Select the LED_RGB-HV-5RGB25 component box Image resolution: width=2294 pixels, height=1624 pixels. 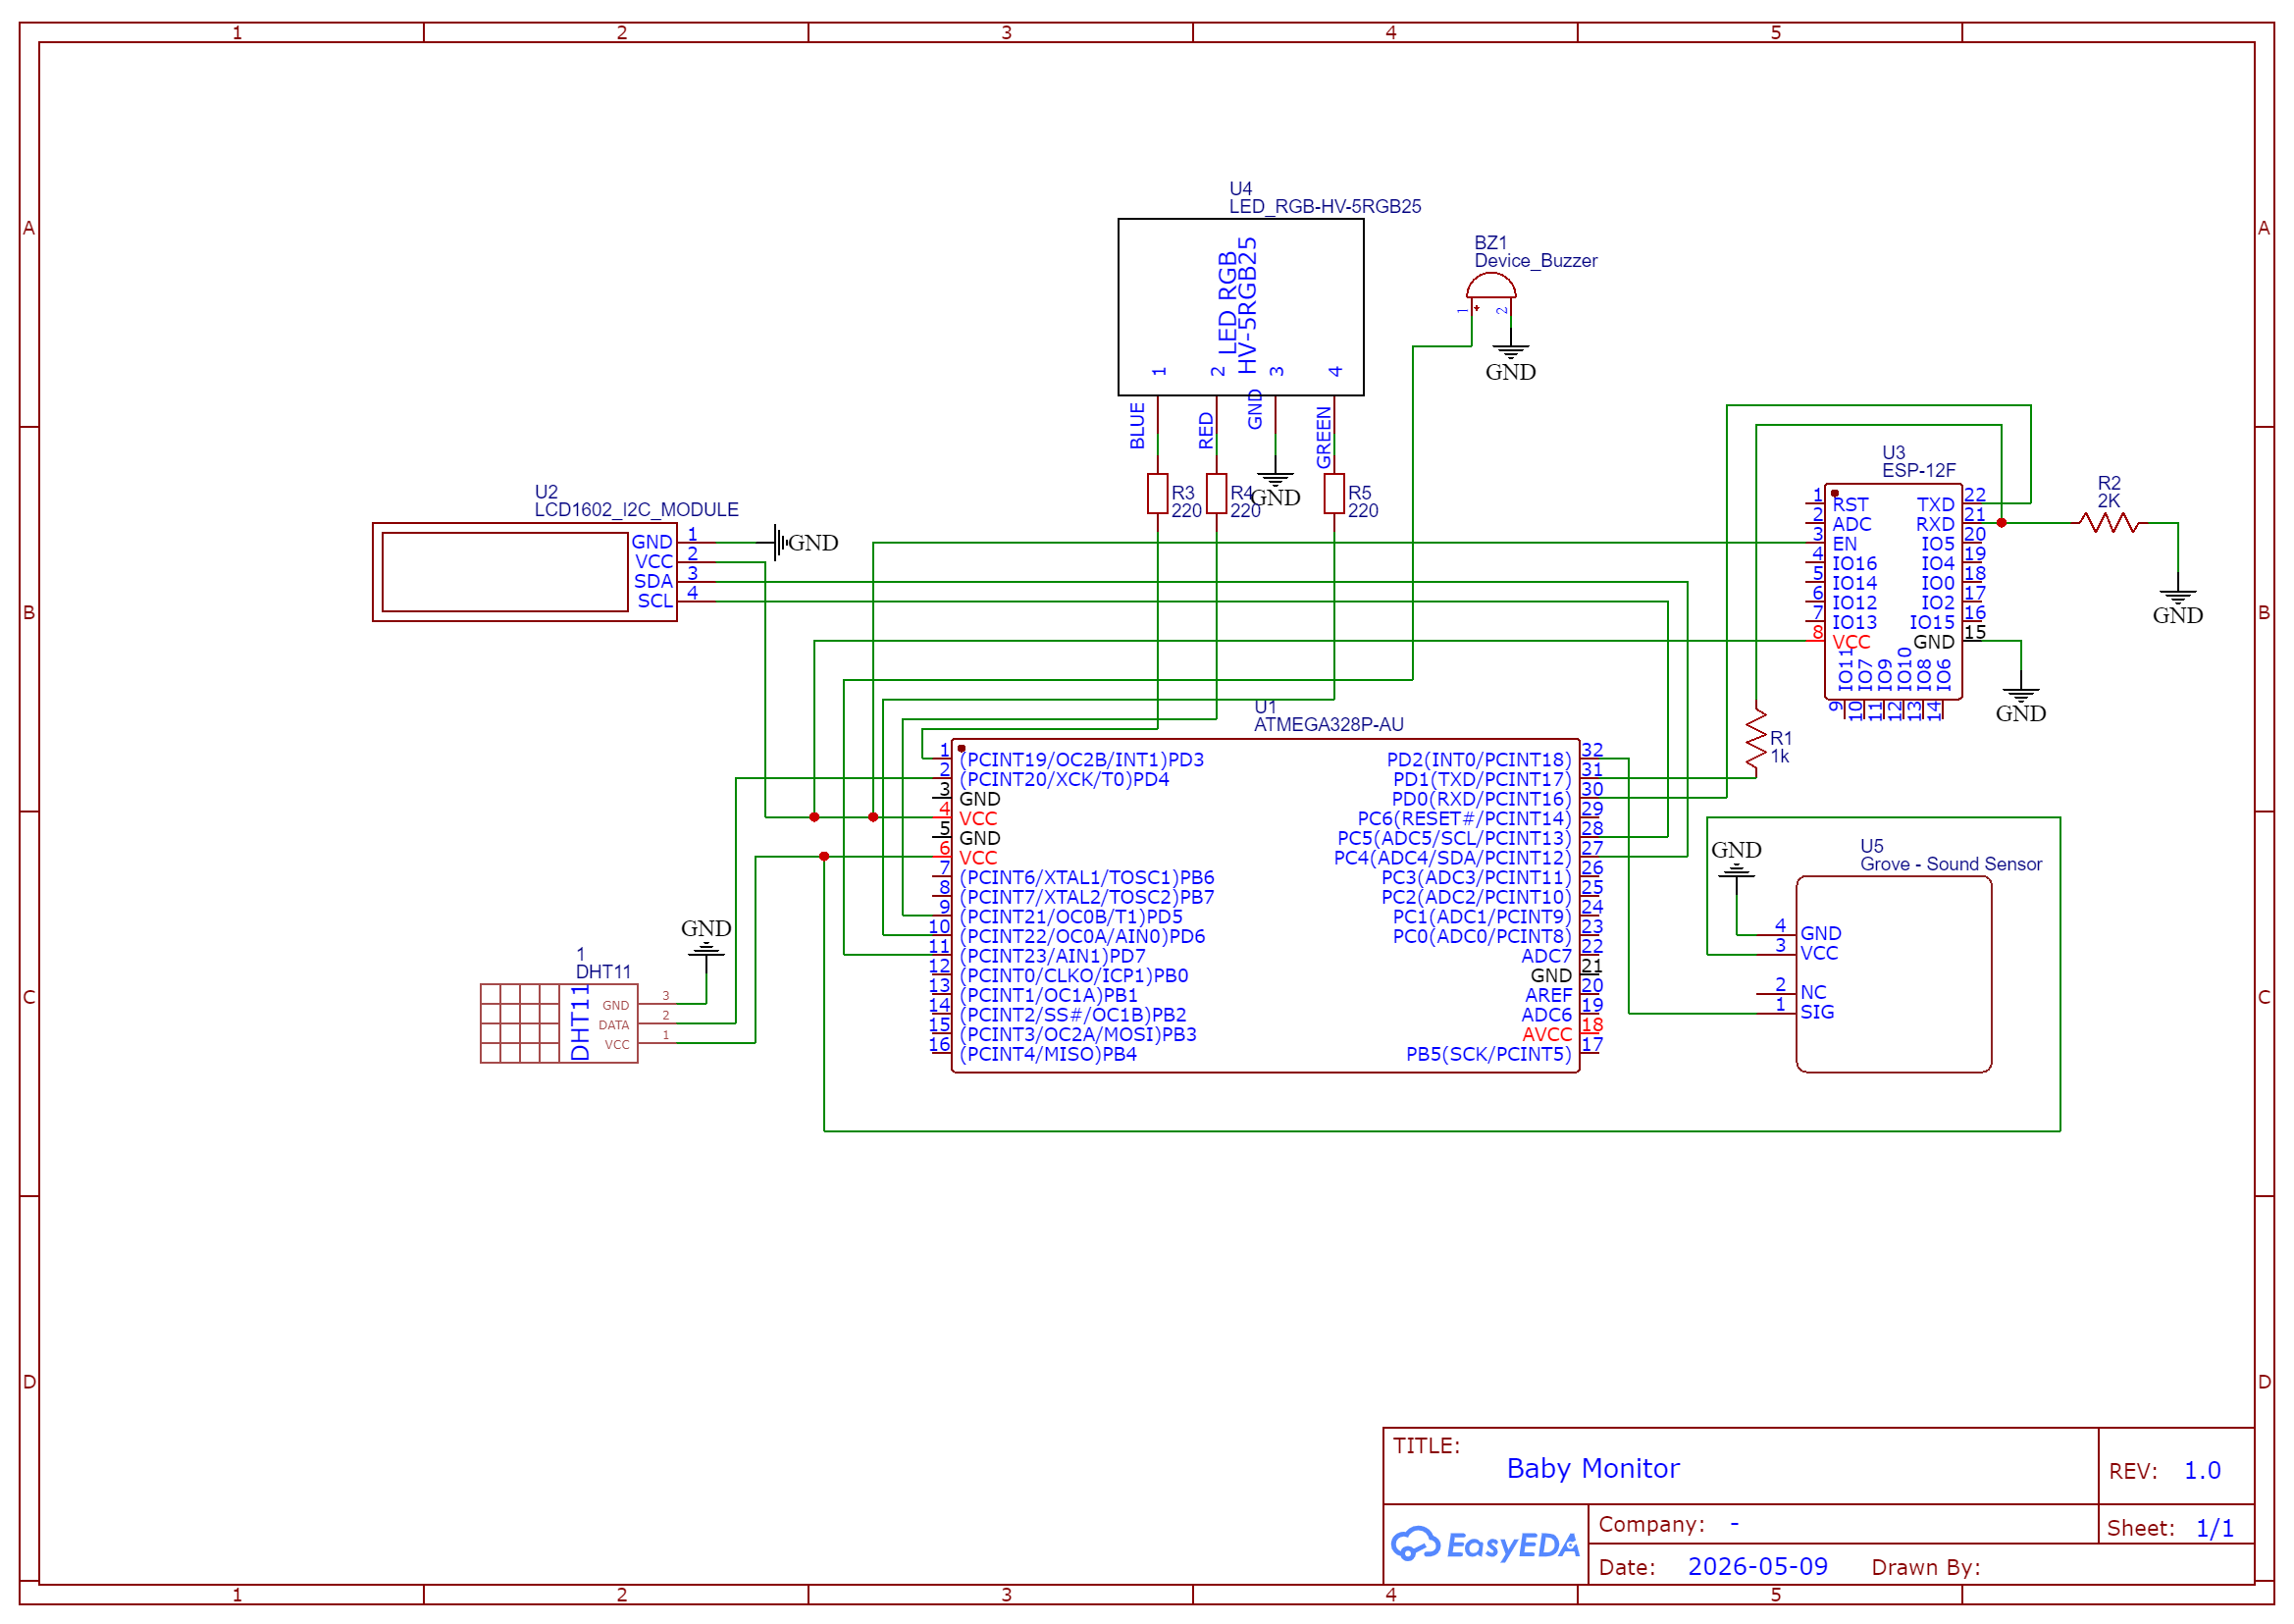click(1240, 307)
